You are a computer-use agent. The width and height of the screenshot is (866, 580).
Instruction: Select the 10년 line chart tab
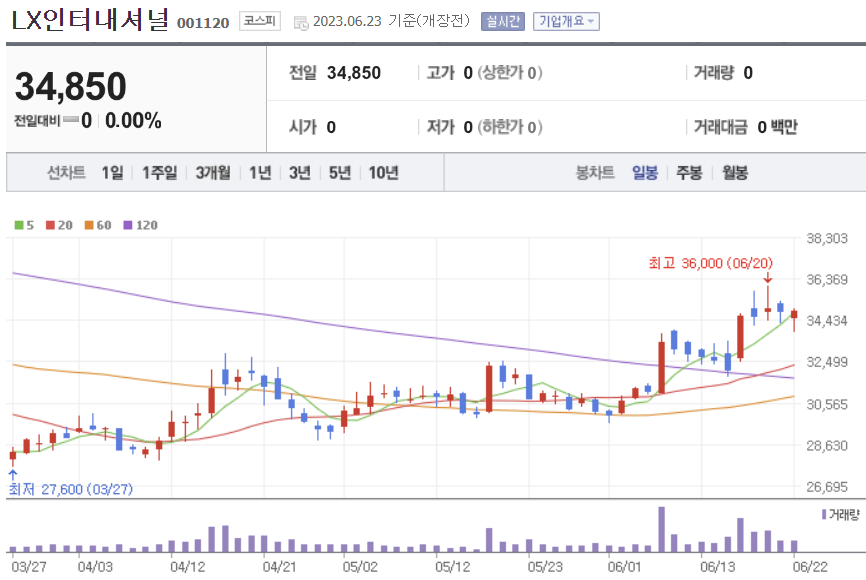[383, 173]
